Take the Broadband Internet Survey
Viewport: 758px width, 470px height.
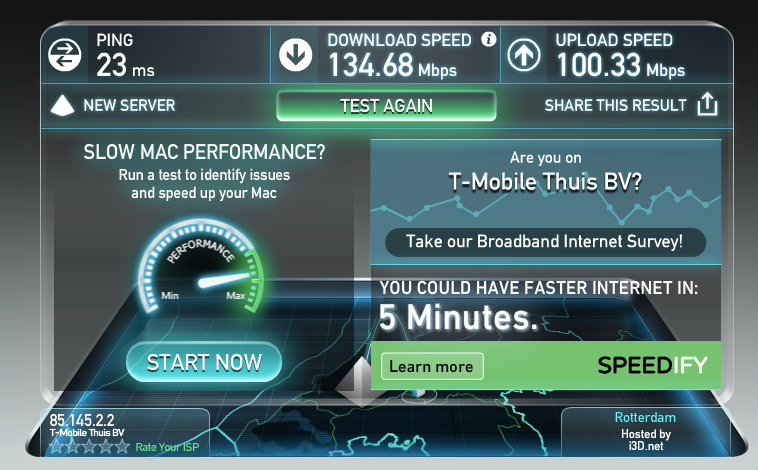pos(545,242)
